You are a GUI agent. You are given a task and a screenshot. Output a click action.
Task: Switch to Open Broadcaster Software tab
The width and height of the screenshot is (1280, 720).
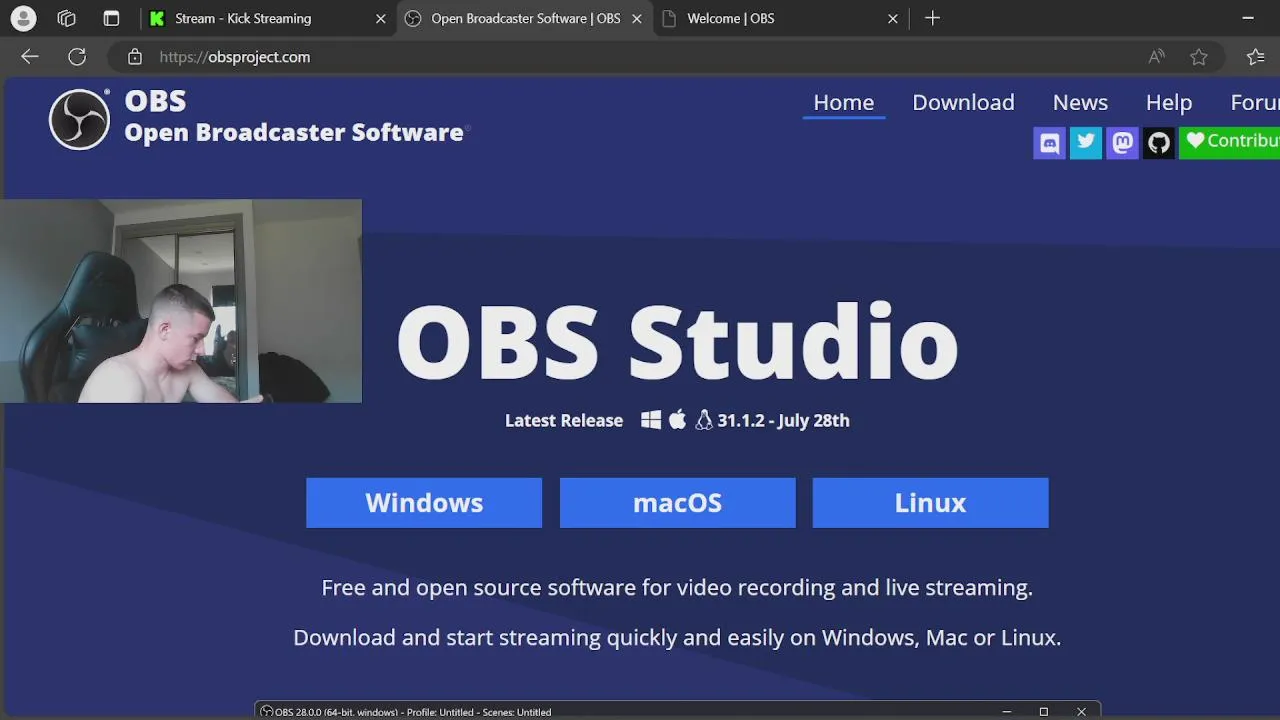[x=525, y=18]
